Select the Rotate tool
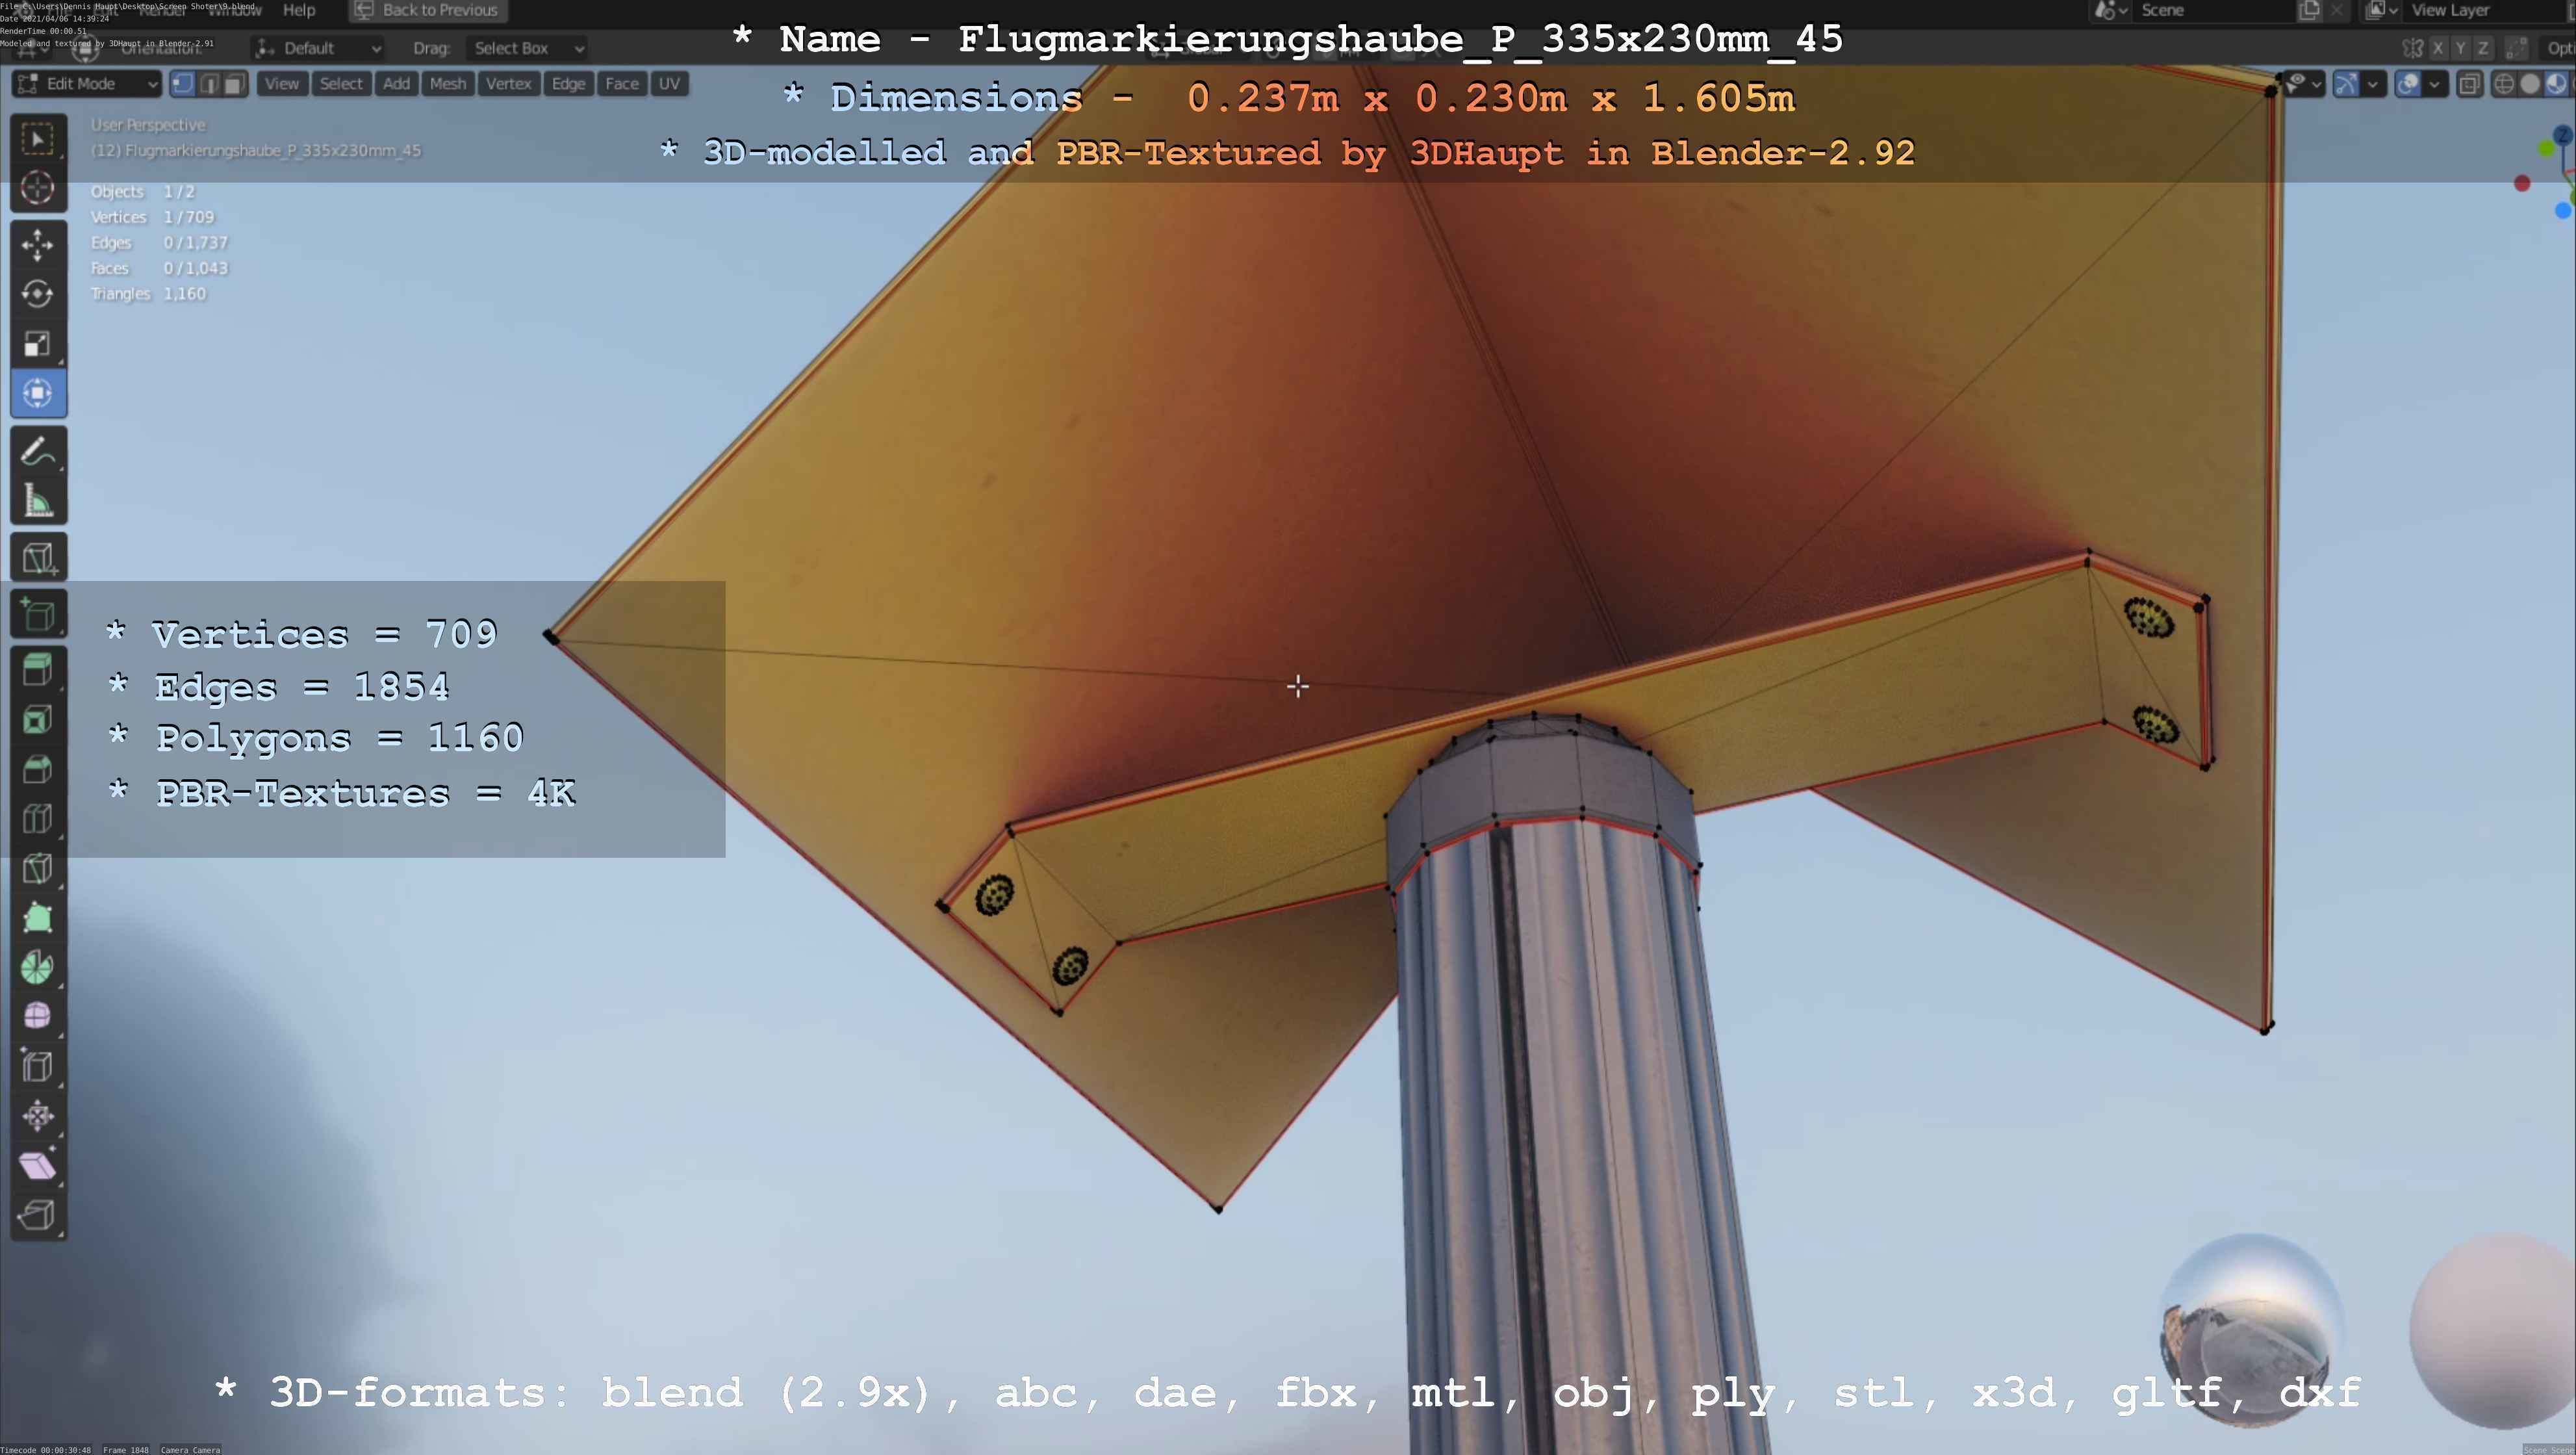 pyautogui.click(x=38, y=294)
